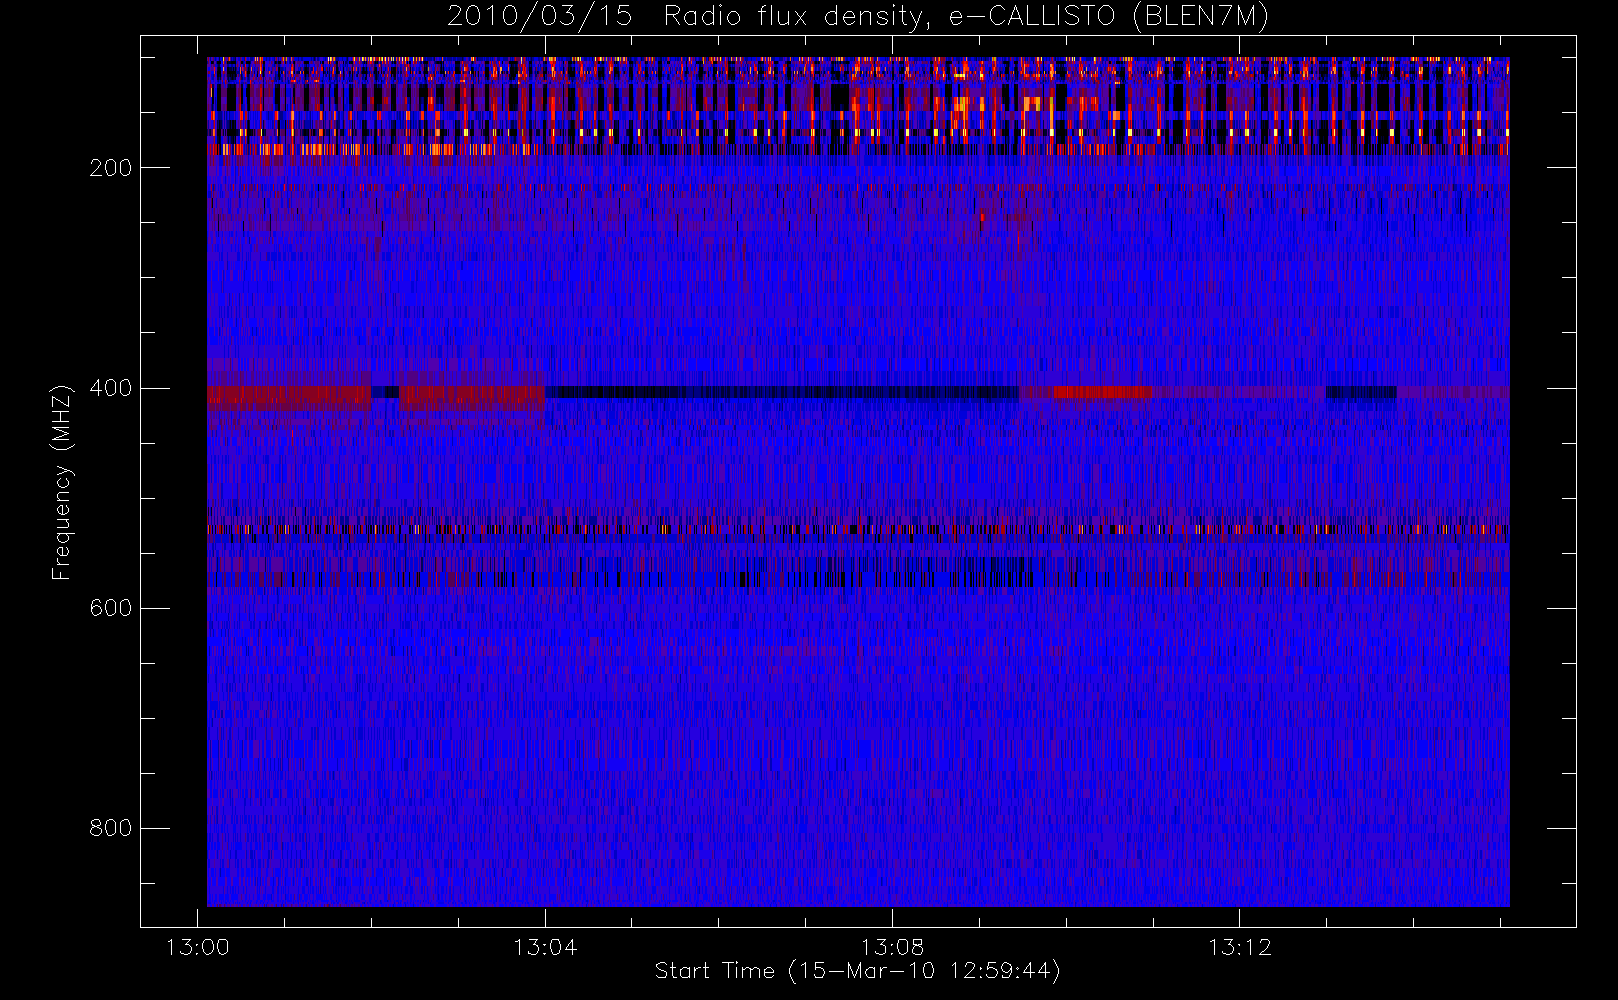
Task: Click the 13:08 time tick label
Action: (x=892, y=947)
